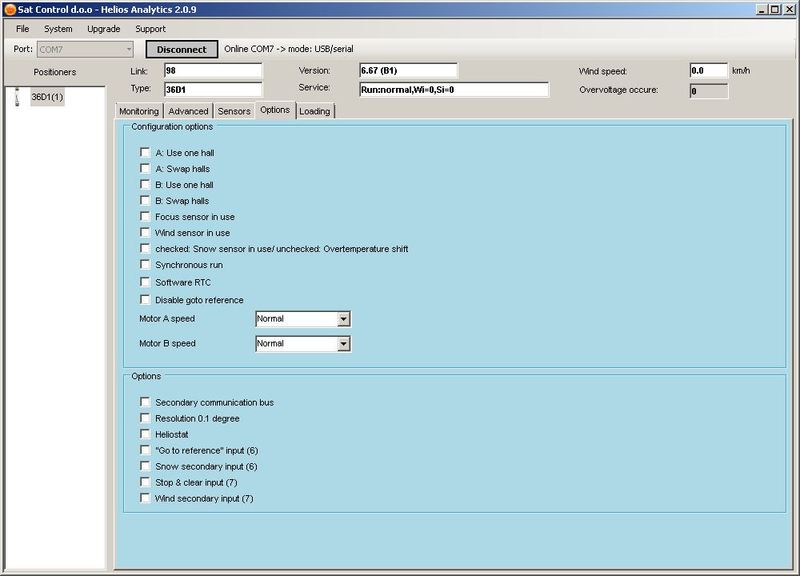Viewport: 800px width, 576px height.
Task: Enable Software RTC checkbox
Action: tap(145, 282)
